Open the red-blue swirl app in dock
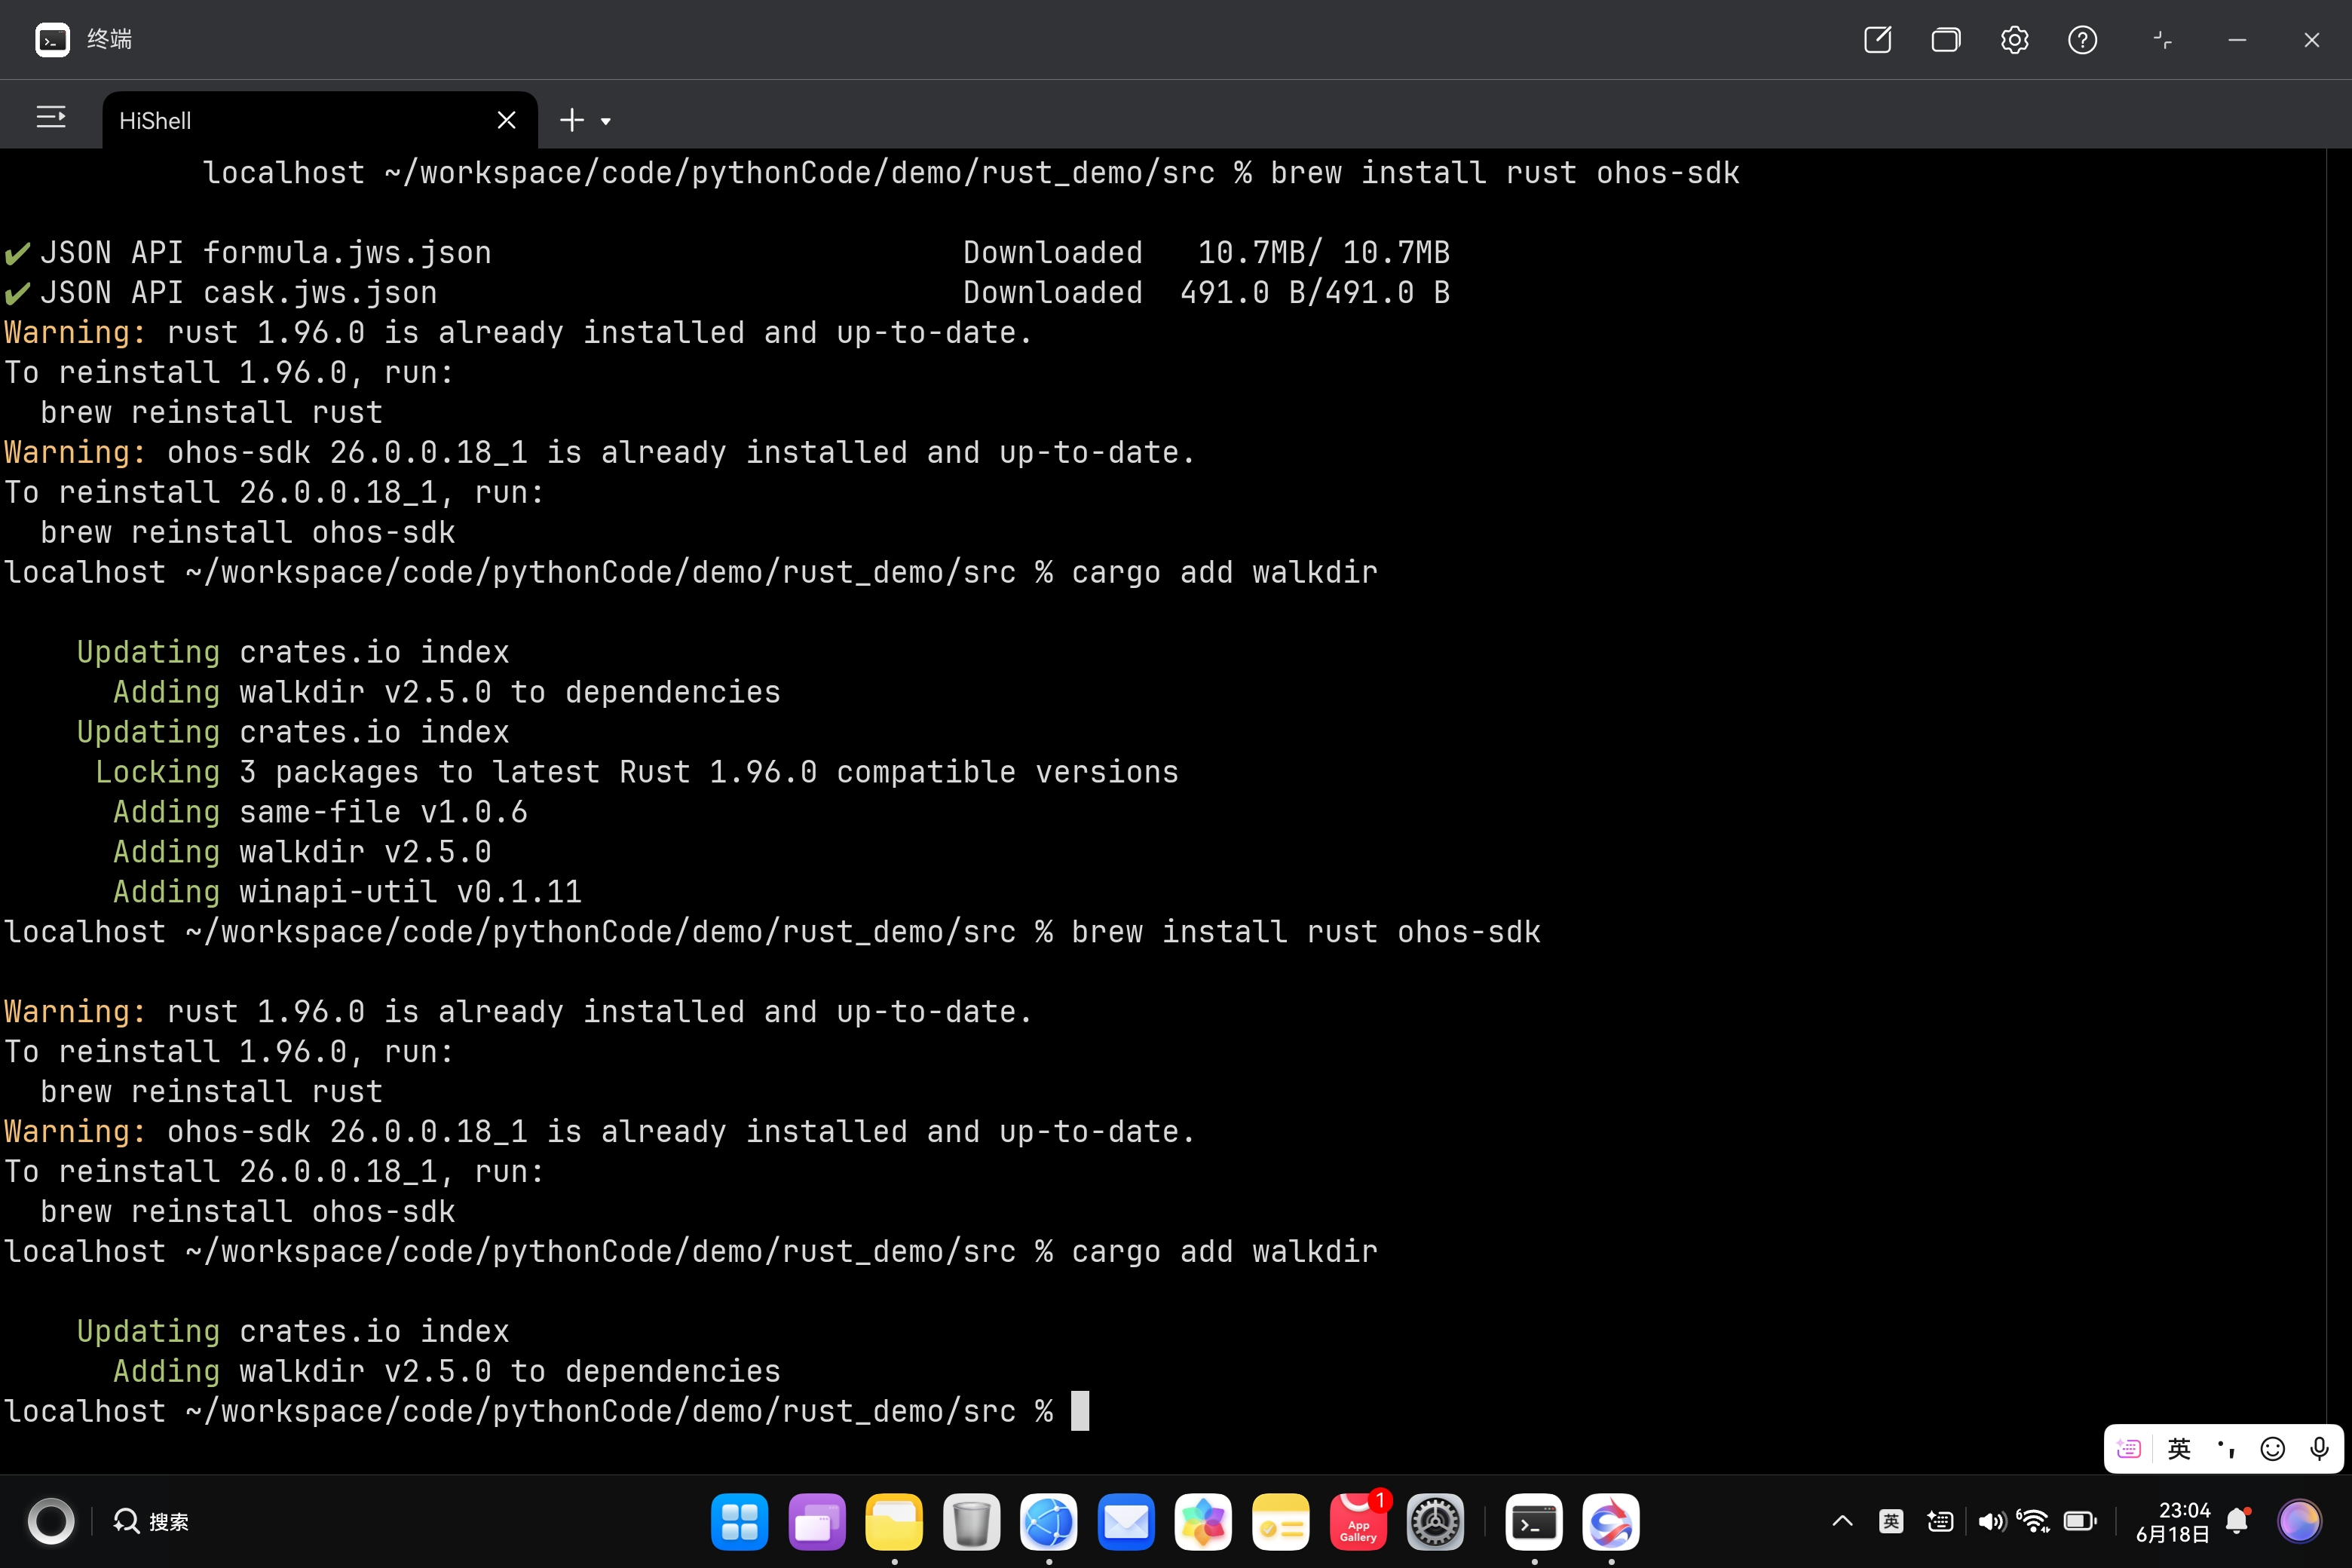Image resolution: width=2352 pixels, height=1568 pixels. (1611, 1522)
